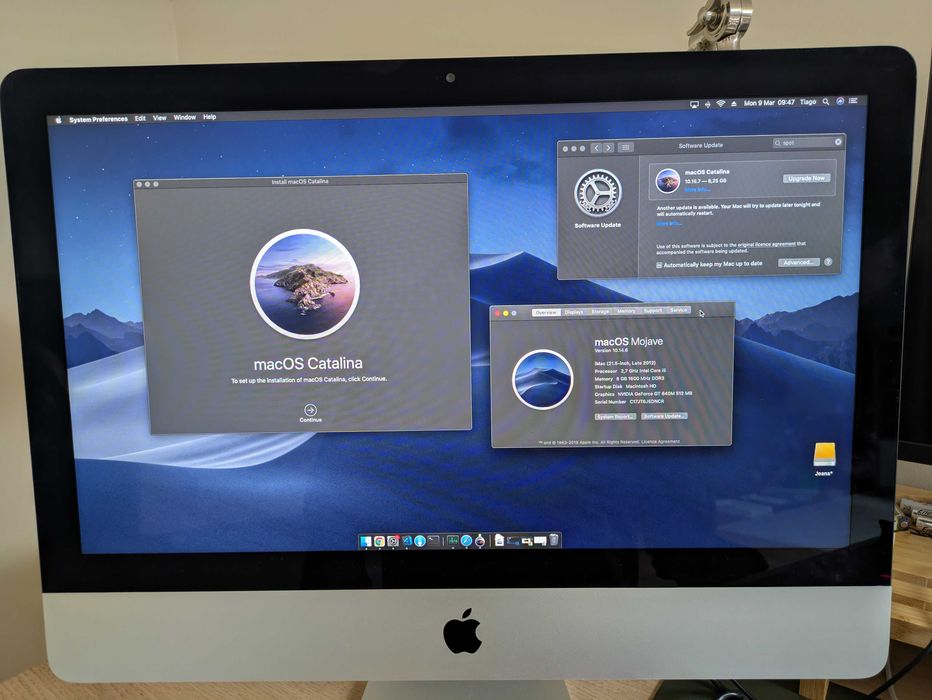Open Visual Studio Code from the Dock
The height and width of the screenshot is (700, 932).
(x=407, y=541)
